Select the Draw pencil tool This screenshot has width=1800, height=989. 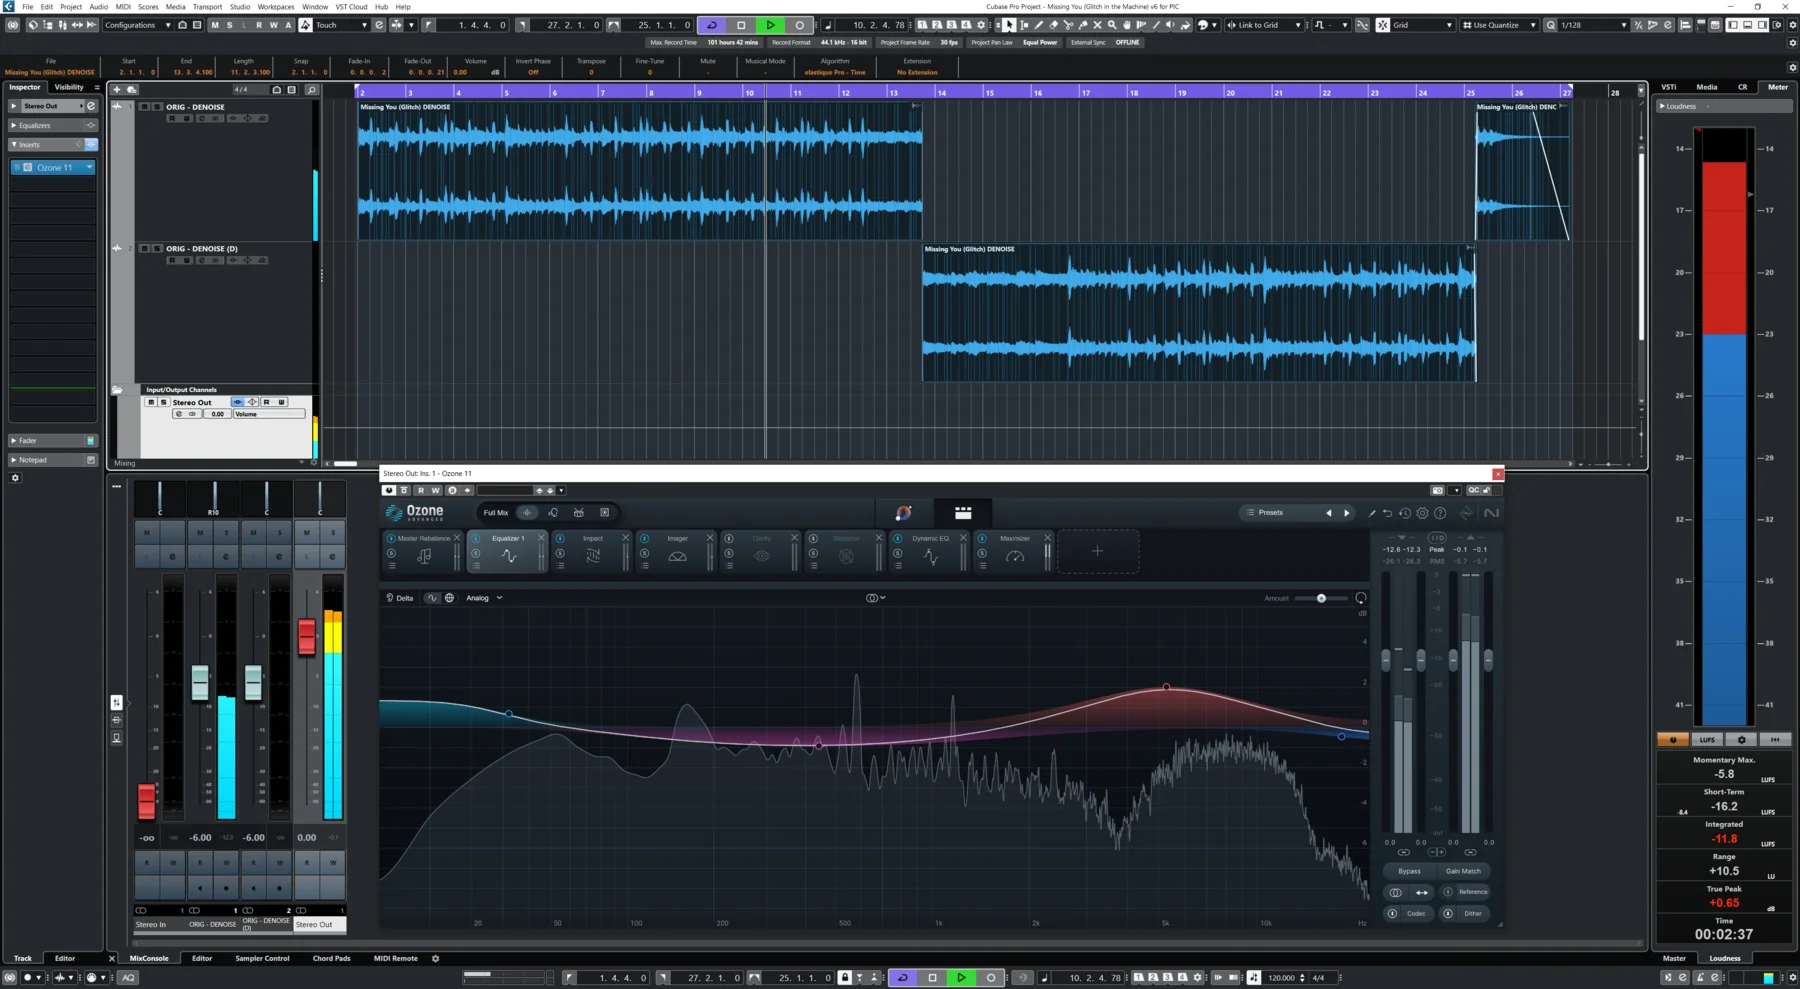[1038, 25]
